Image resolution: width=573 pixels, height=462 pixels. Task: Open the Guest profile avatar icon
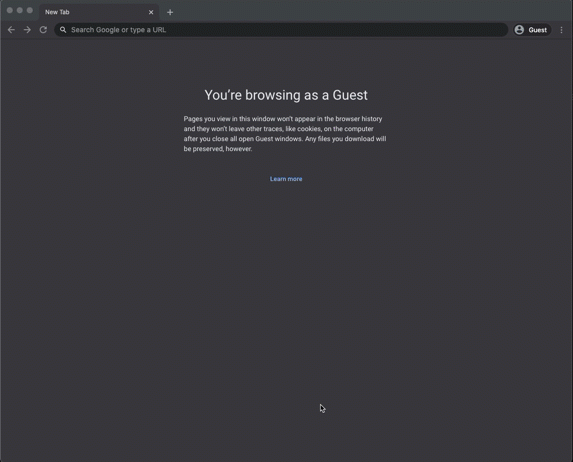tap(519, 30)
